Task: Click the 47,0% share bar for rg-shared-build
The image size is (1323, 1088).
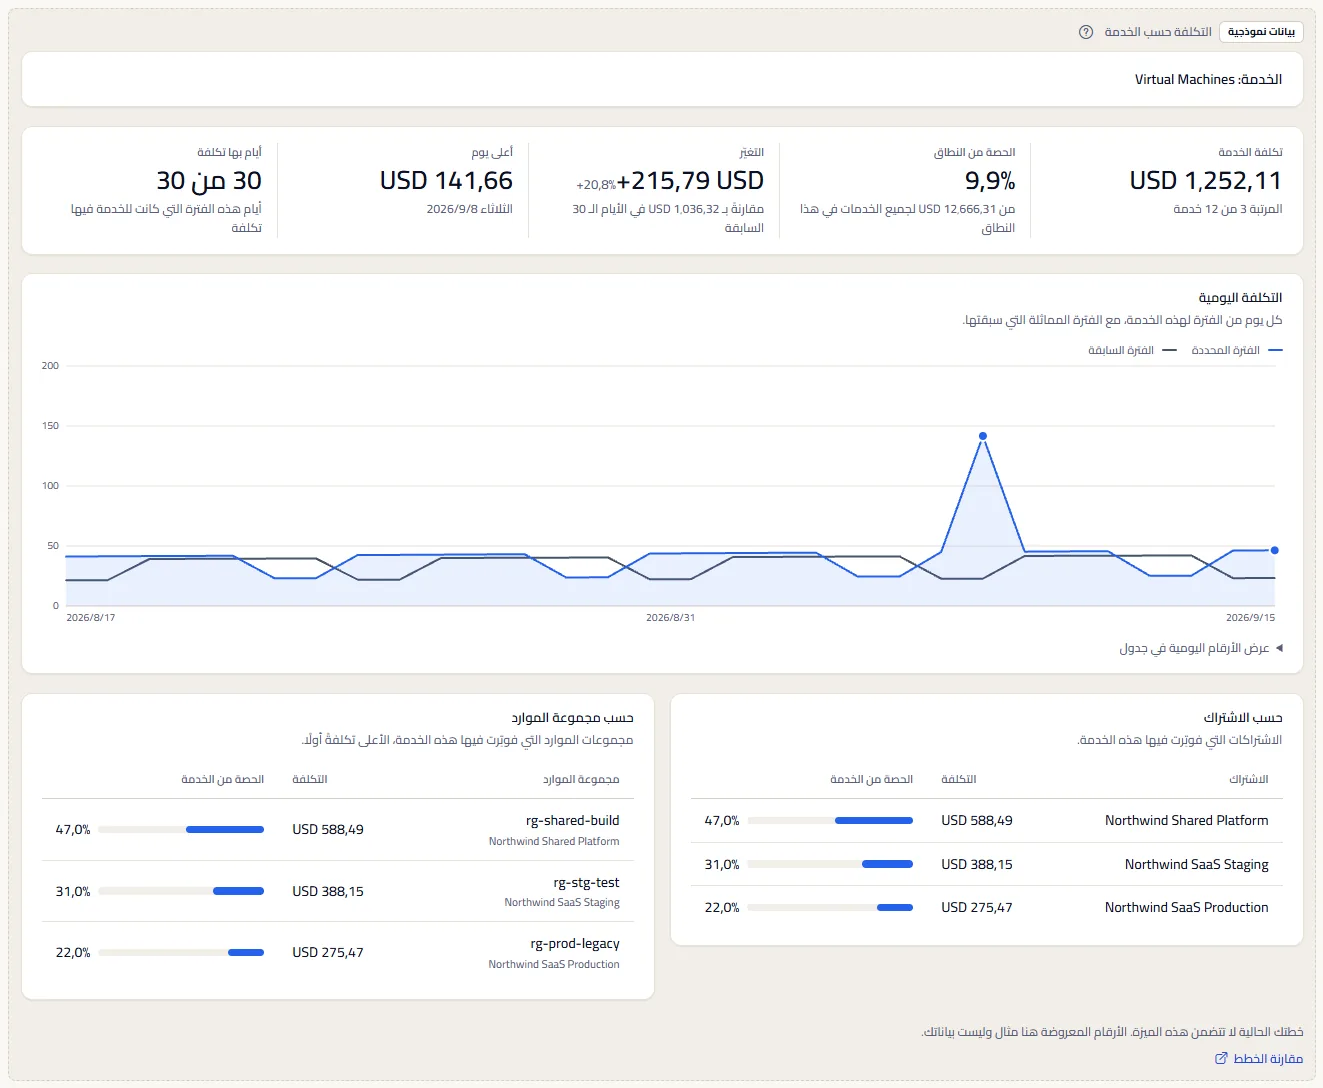Action: click(181, 829)
